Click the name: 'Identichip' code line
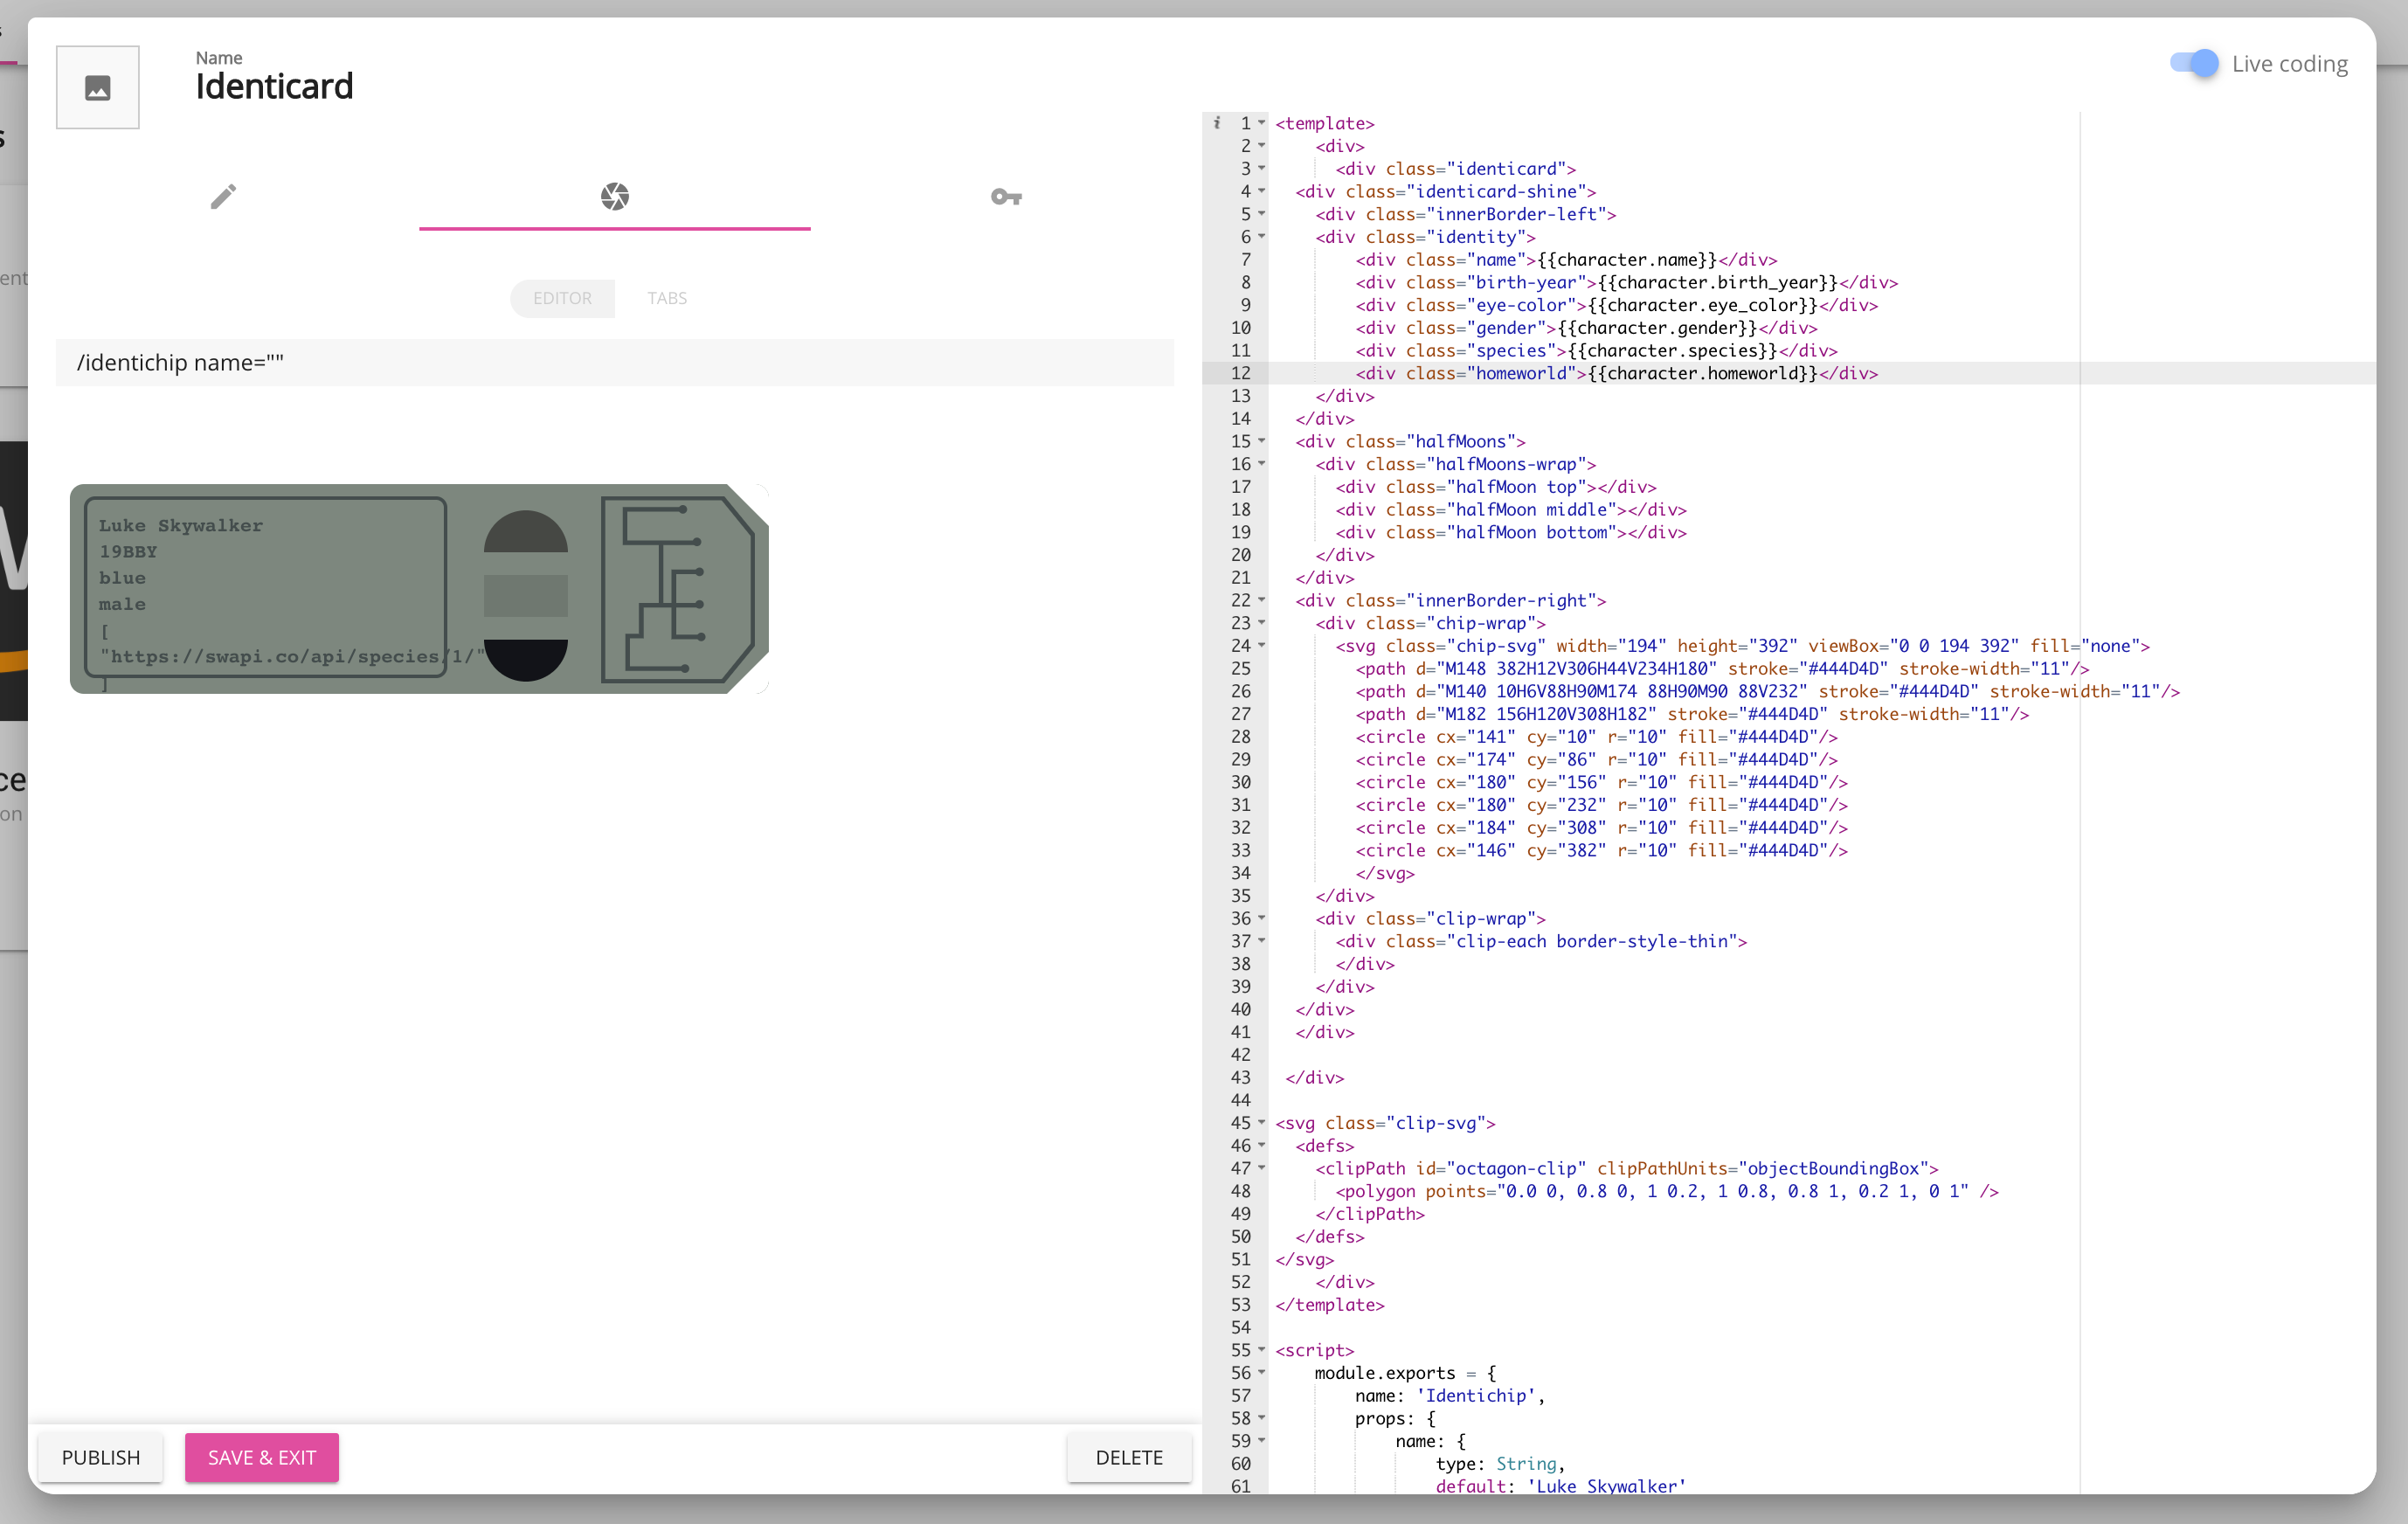 (1451, 1396)
